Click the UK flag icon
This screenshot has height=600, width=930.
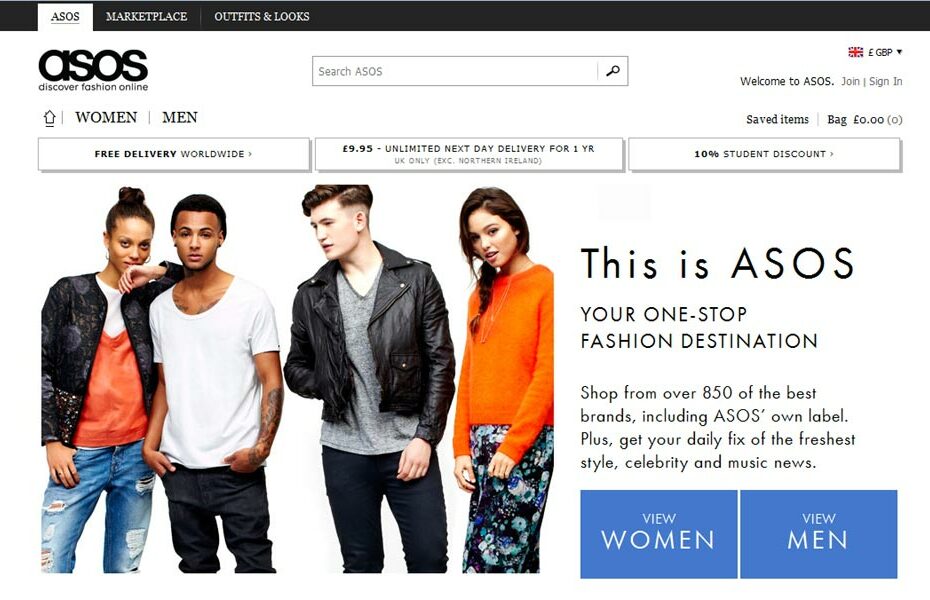click(x=855, y=52)
